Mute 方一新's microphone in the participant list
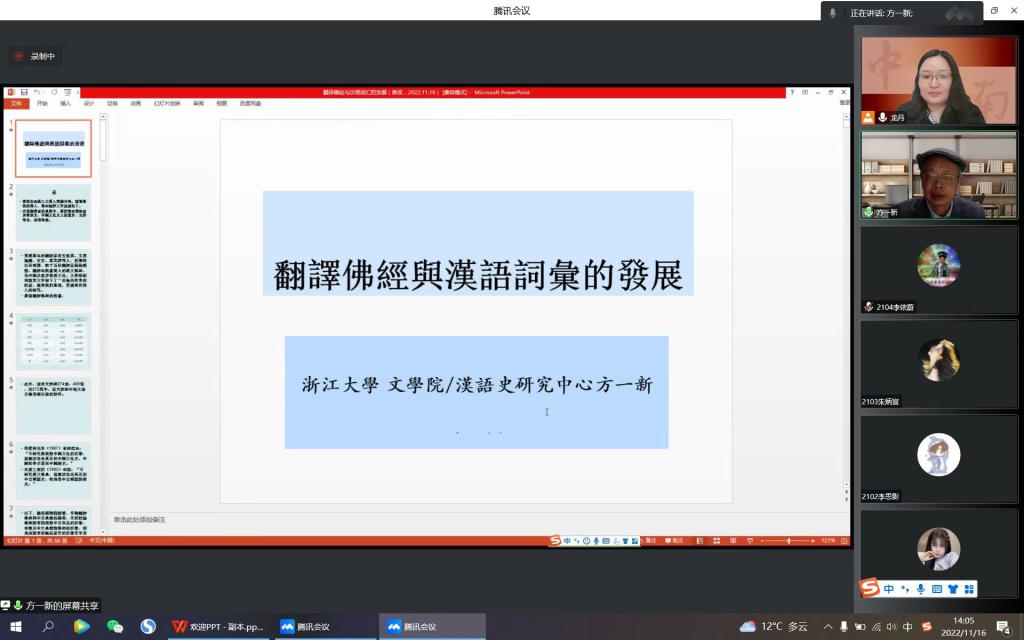 tap(868, 212)
